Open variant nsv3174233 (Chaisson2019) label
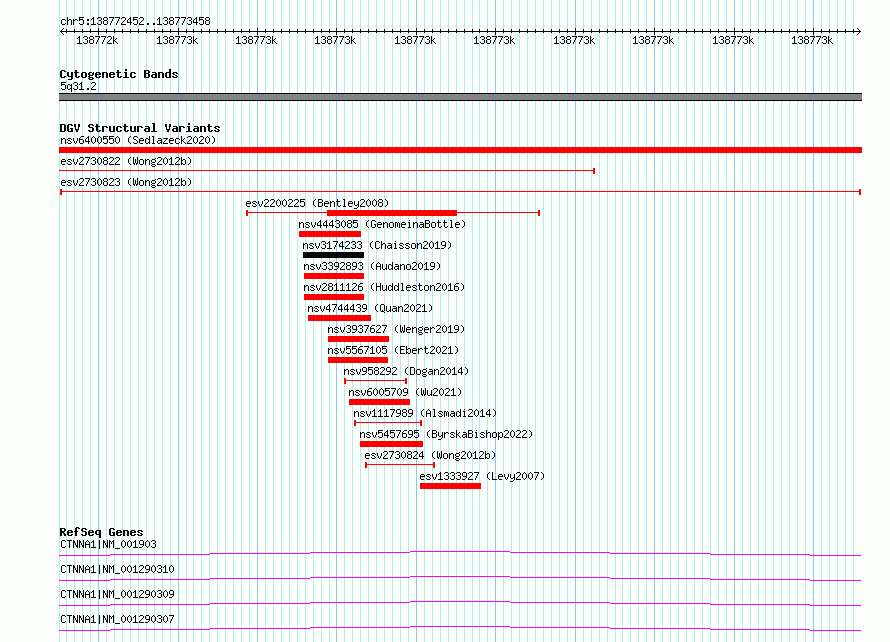 coord(377,245)
